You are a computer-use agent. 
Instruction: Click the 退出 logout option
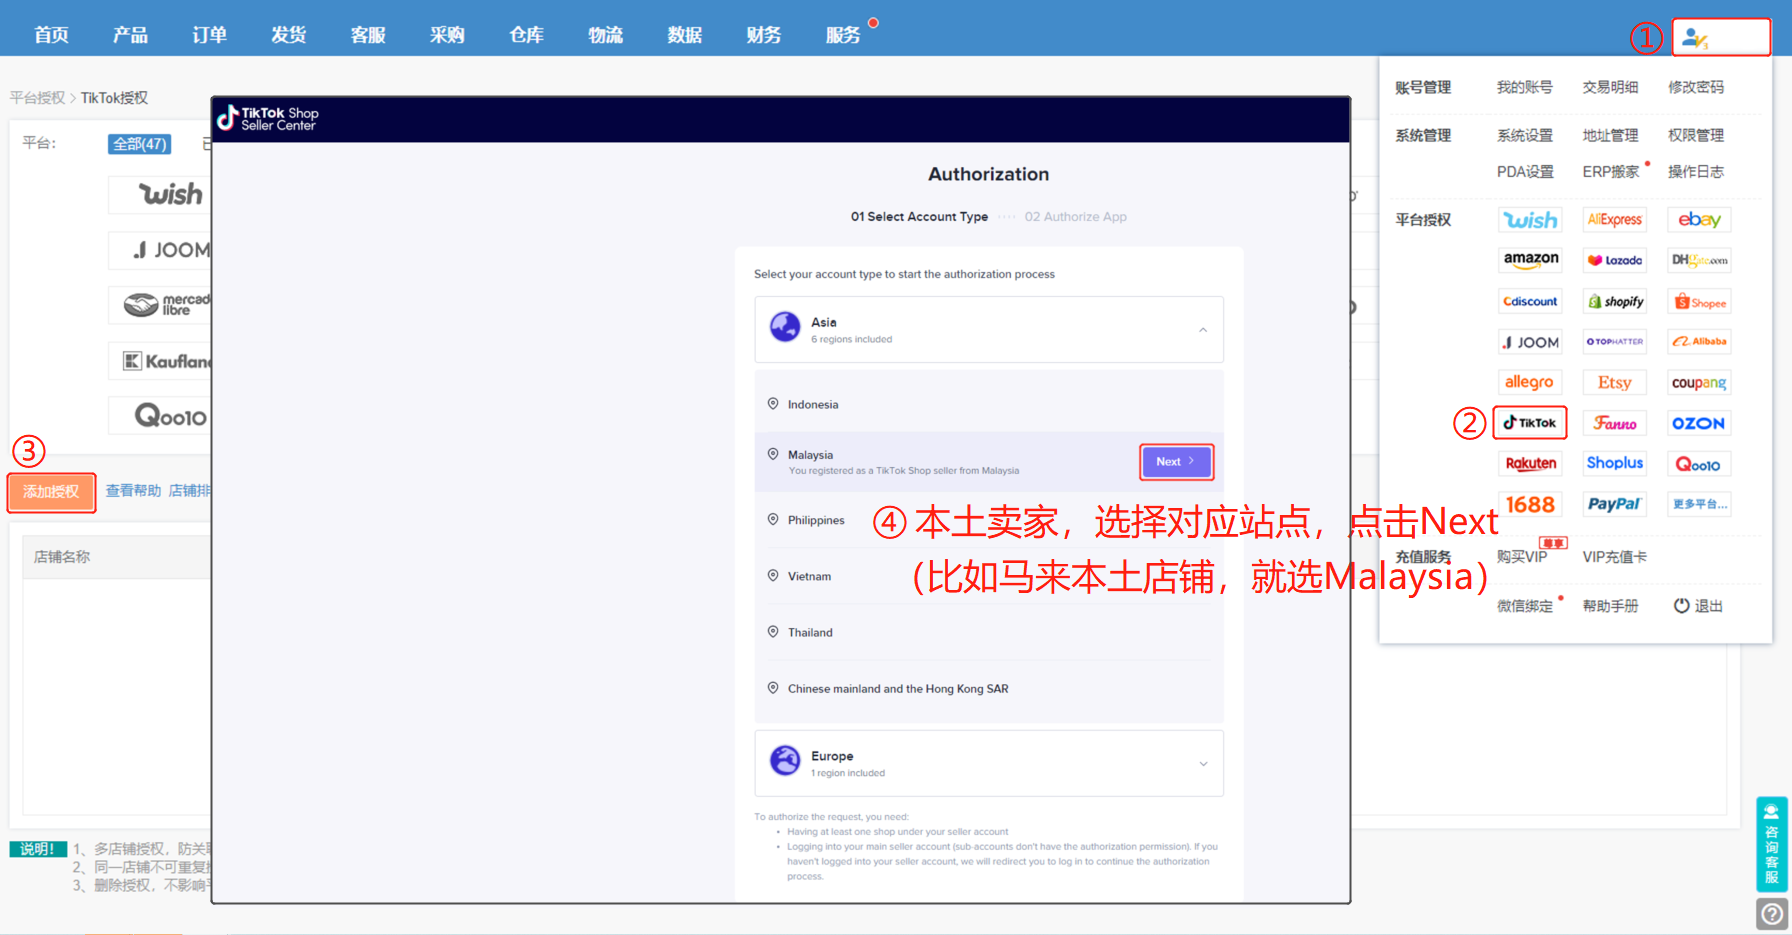click(1698, 605)
